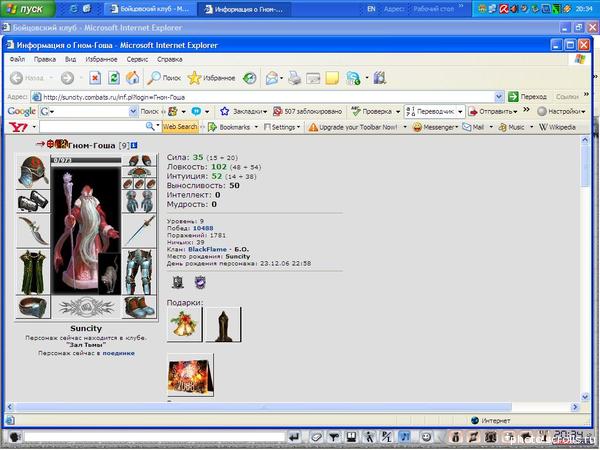
Task: Click the leg armor equipment slot
Action: coord(139,271)
